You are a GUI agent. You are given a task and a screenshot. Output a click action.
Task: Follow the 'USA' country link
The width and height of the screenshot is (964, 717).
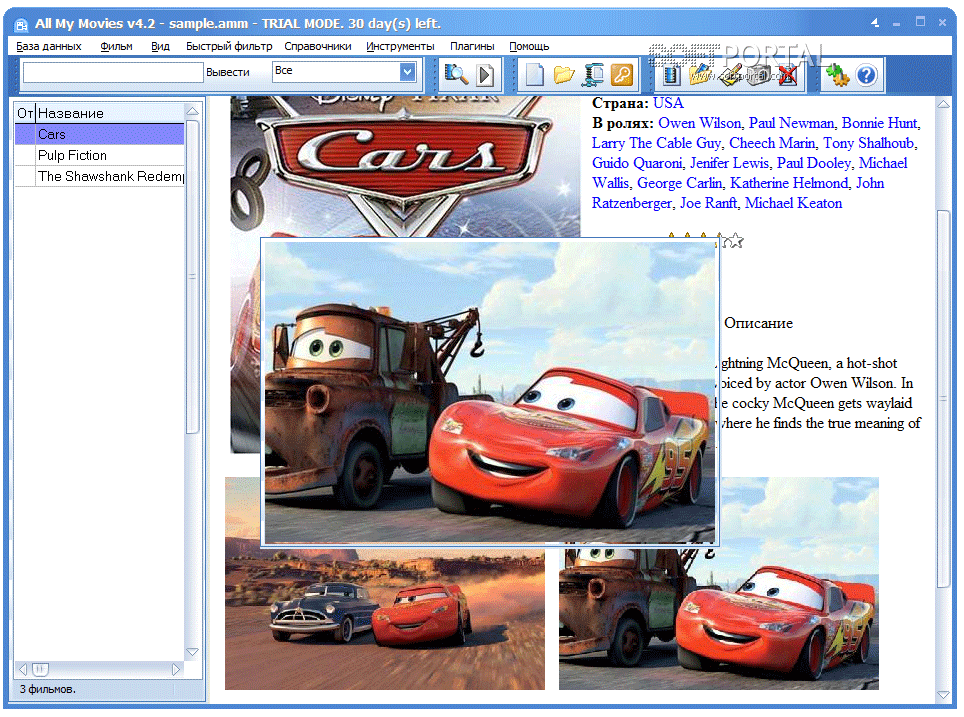click(668, 103)
